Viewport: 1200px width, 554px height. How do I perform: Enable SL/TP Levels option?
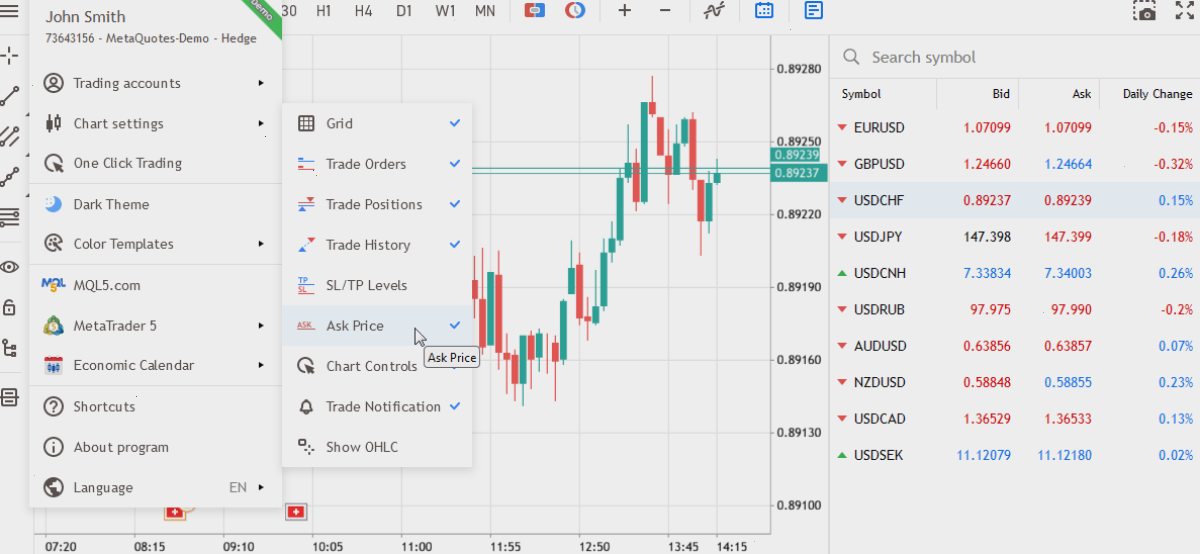(x=377, y=285)
